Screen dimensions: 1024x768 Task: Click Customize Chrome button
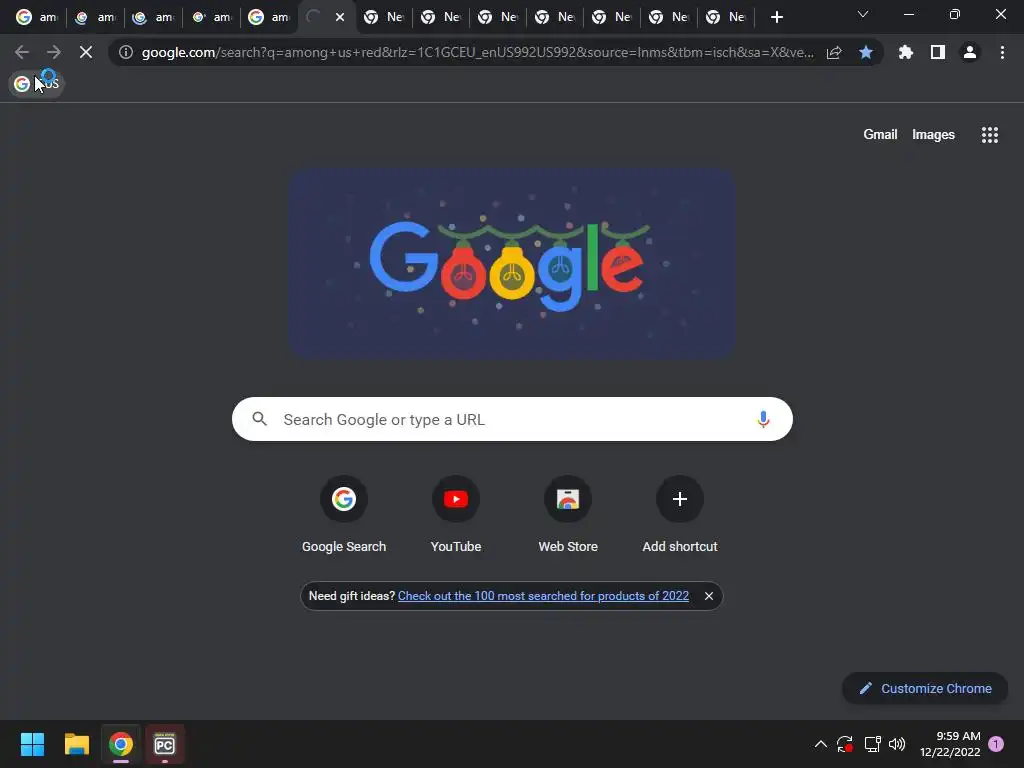pos(925,688)
